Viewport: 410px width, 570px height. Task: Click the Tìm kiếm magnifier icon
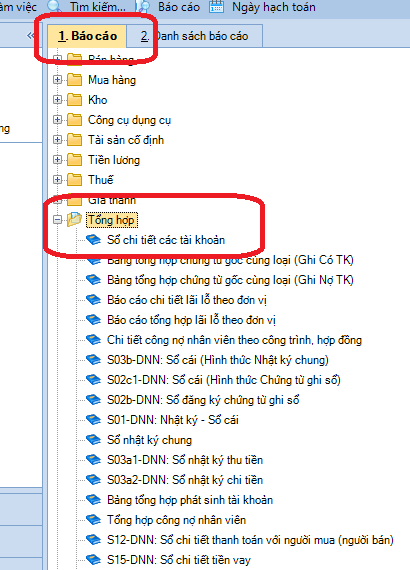click(x=55, y=6)
